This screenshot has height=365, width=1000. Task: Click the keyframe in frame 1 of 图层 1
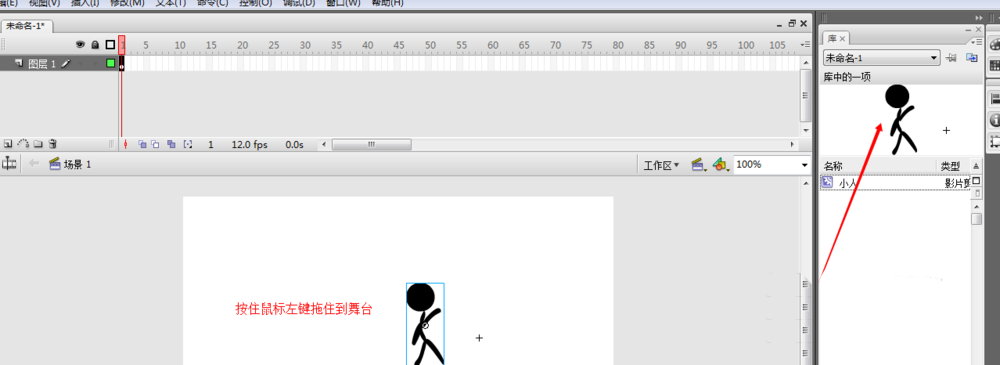pos(121,63)
